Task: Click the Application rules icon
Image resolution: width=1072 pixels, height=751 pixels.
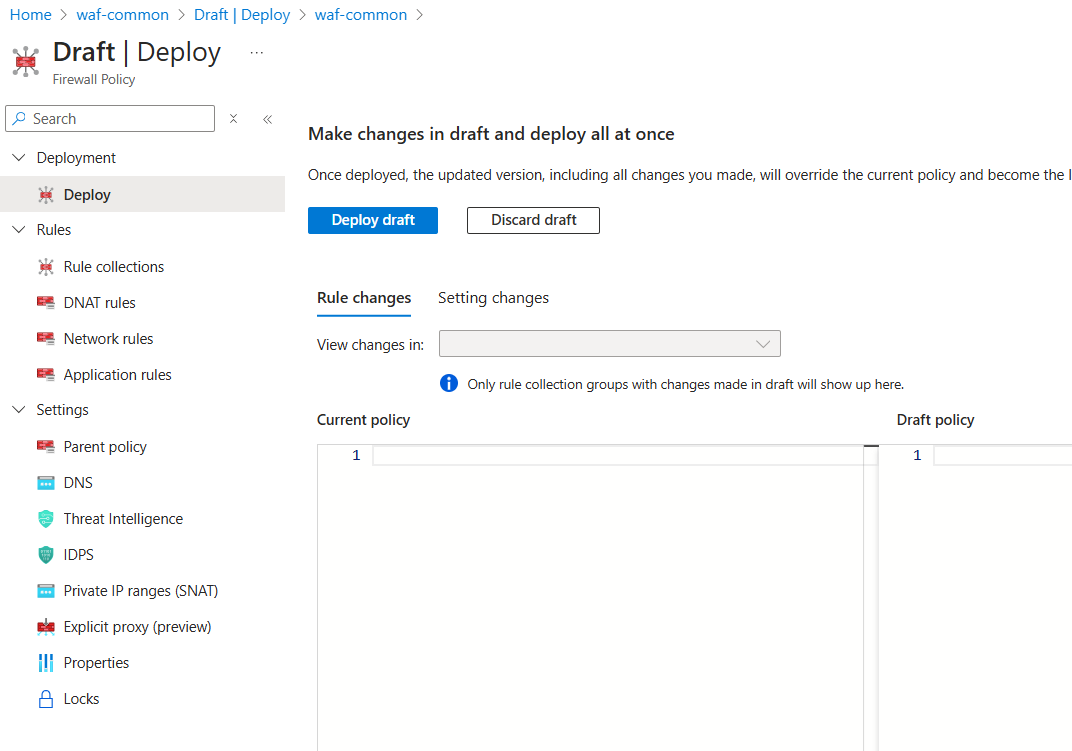Action: click(46, 375)
